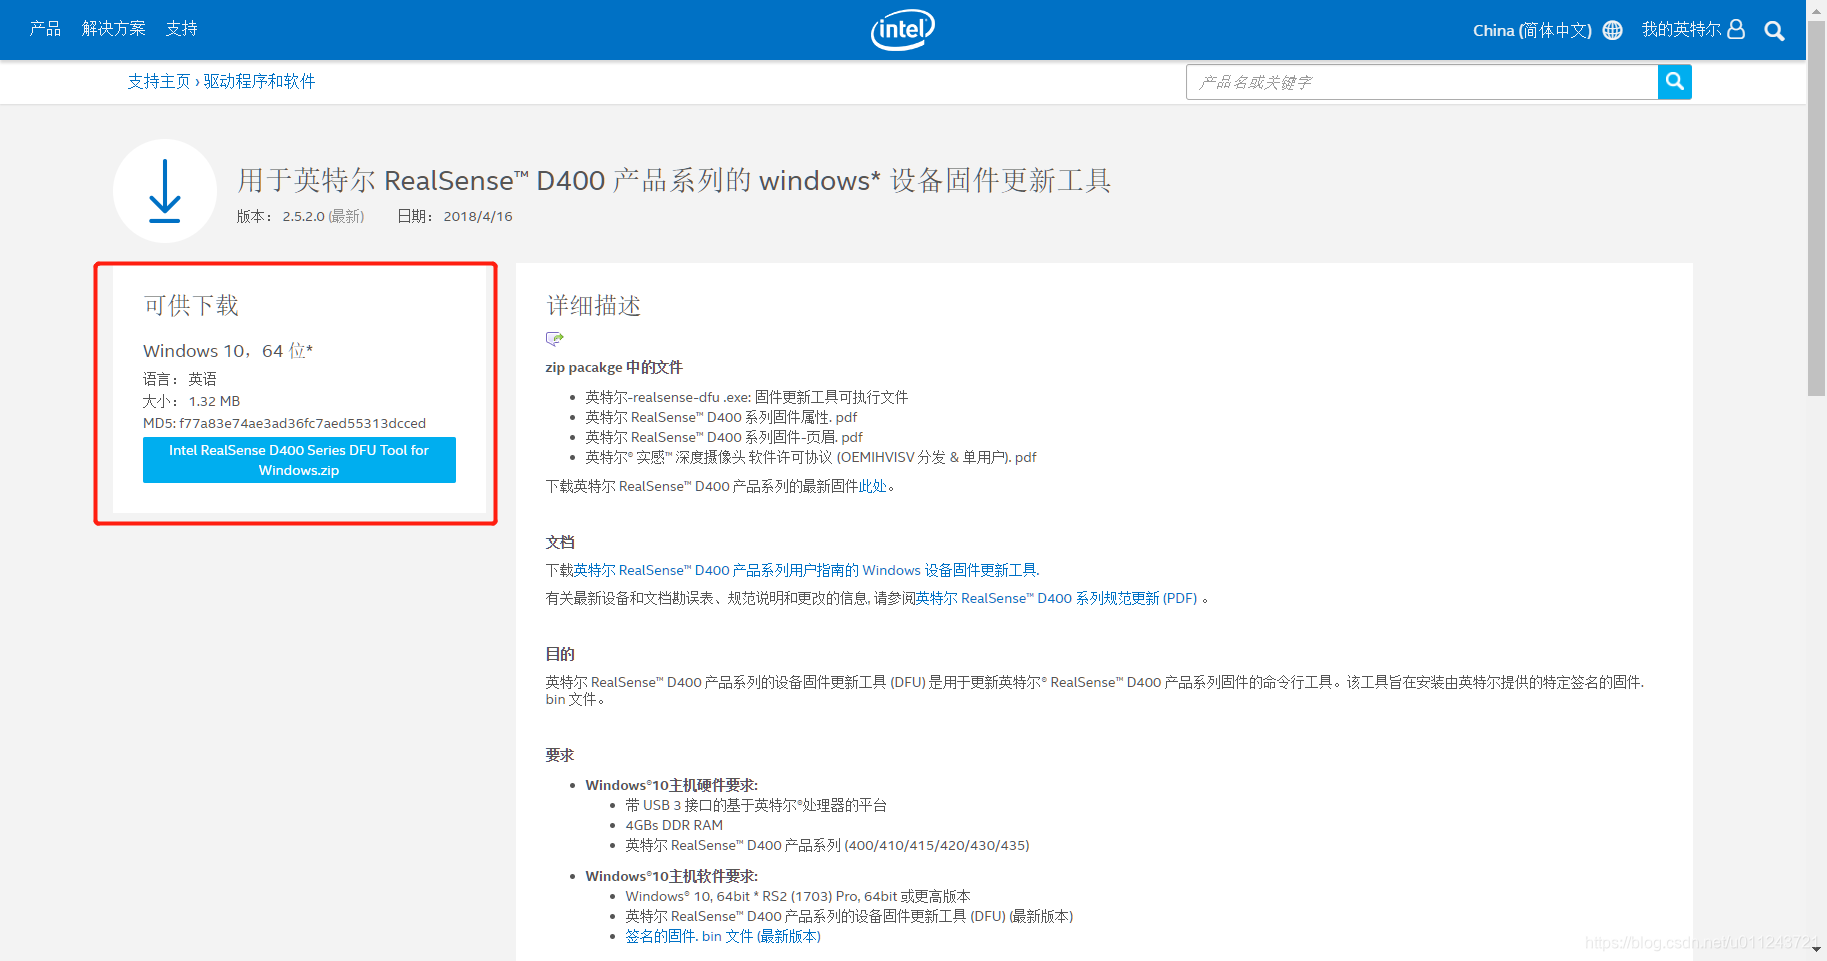The width and height of the screenshot is (1827, 961).
Task: Click the '语言: 英语' text
Action: pos(180,379)
